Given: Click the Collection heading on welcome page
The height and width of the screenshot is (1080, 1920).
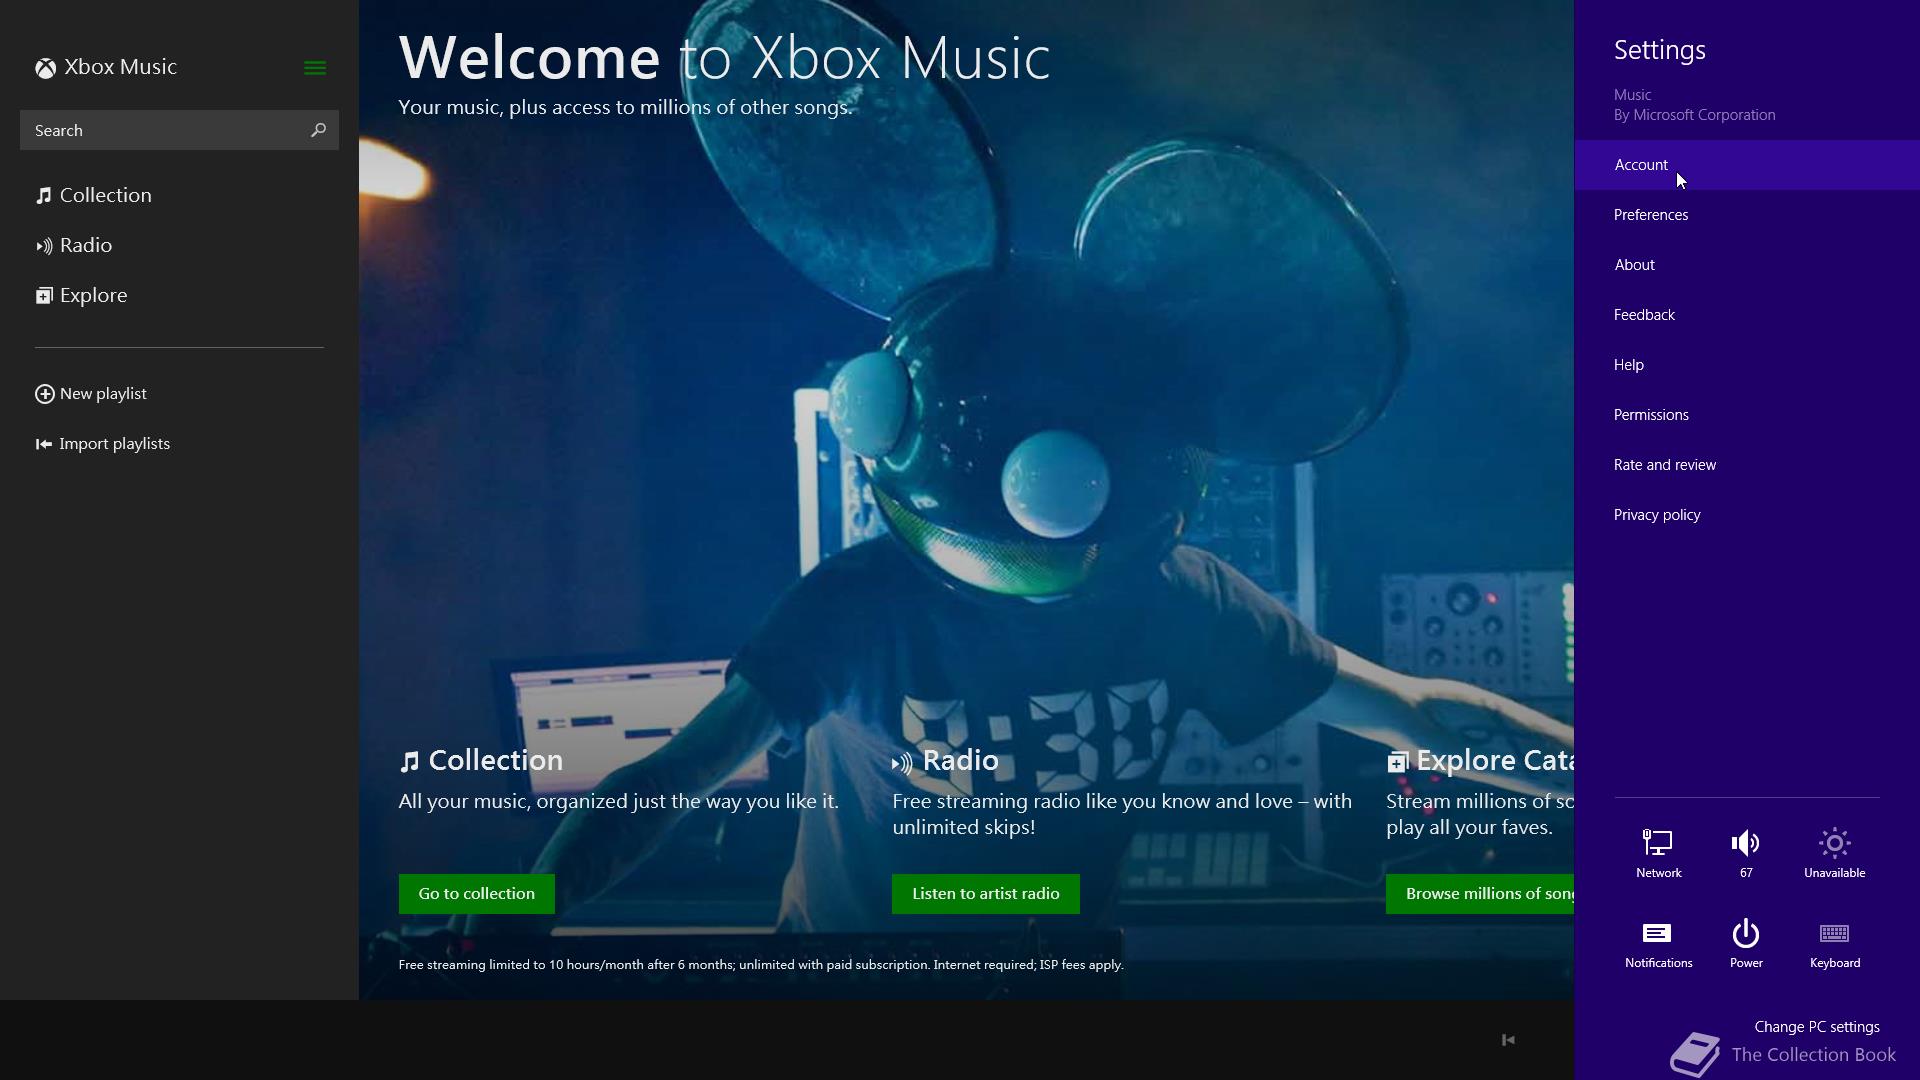Looking at the screenshot, I should click(x=481, y=761).
